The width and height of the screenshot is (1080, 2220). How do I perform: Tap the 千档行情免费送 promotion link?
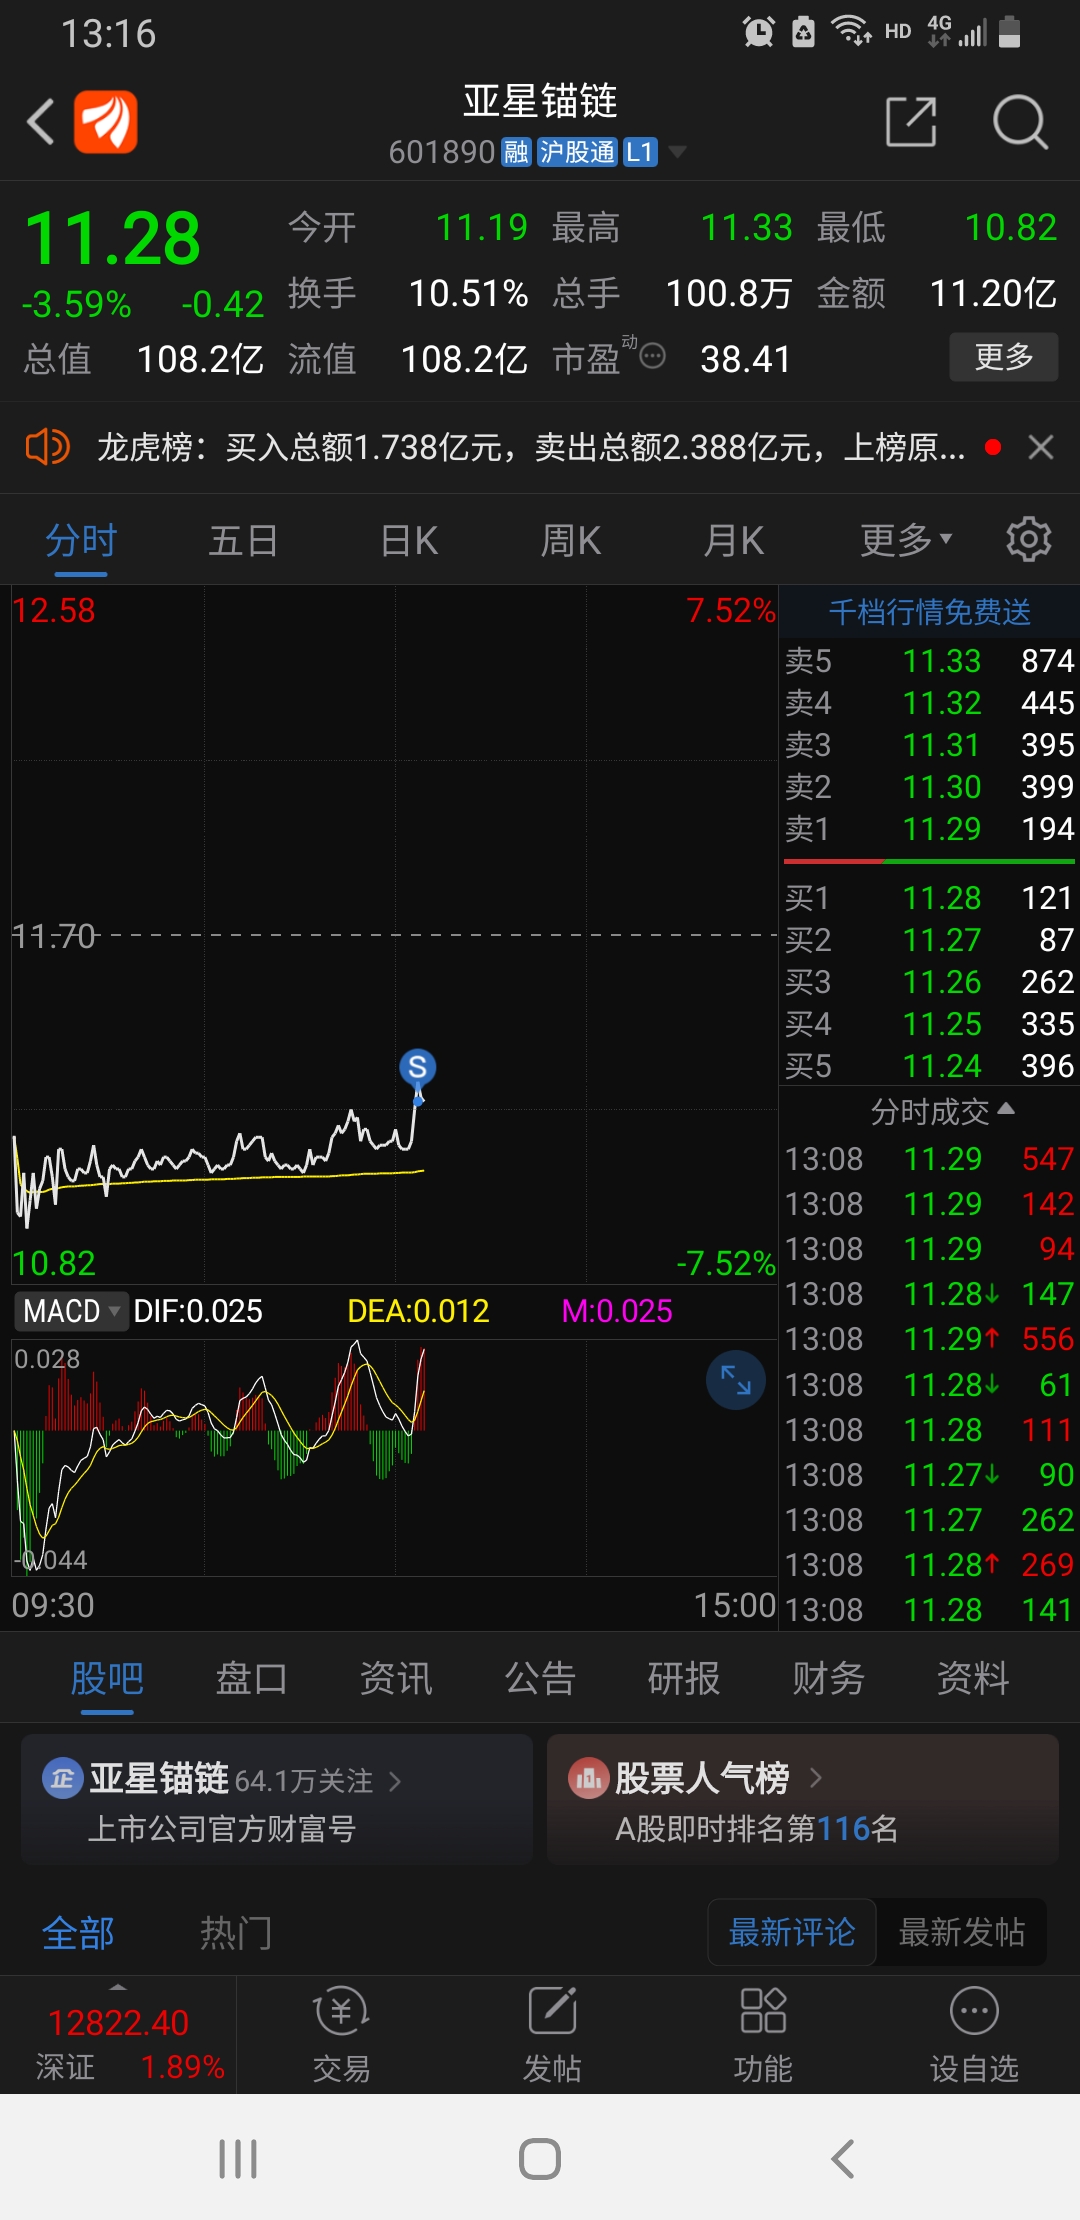[929, 612]
